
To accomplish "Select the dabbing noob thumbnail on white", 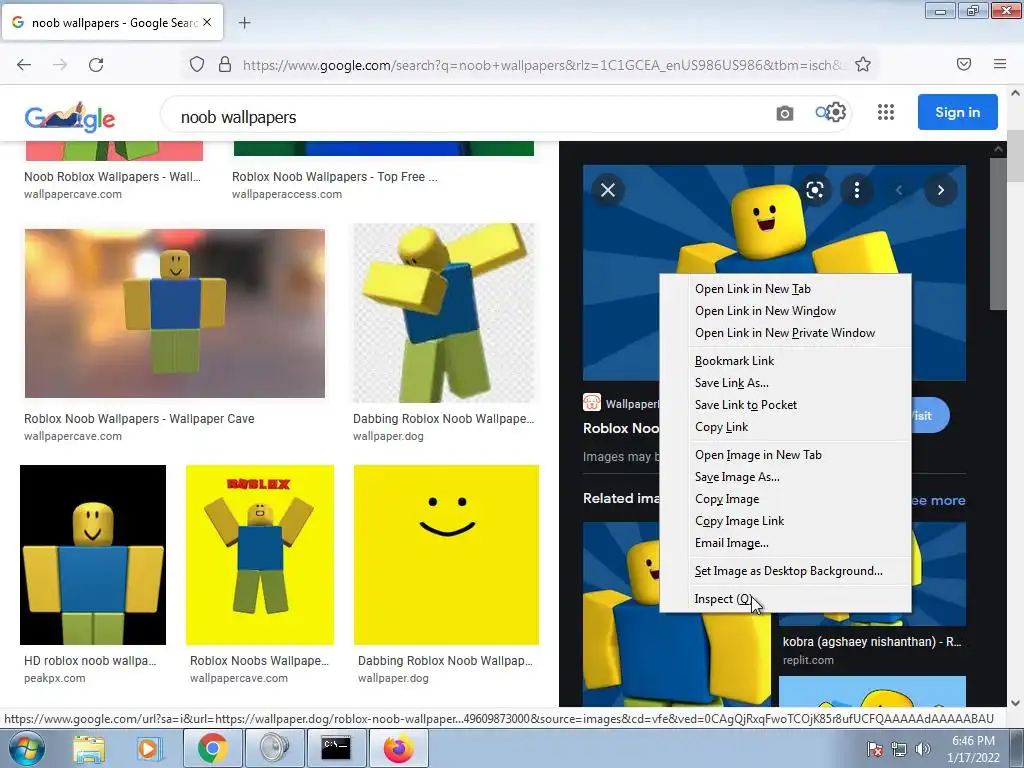I will [x=444, y=313].
